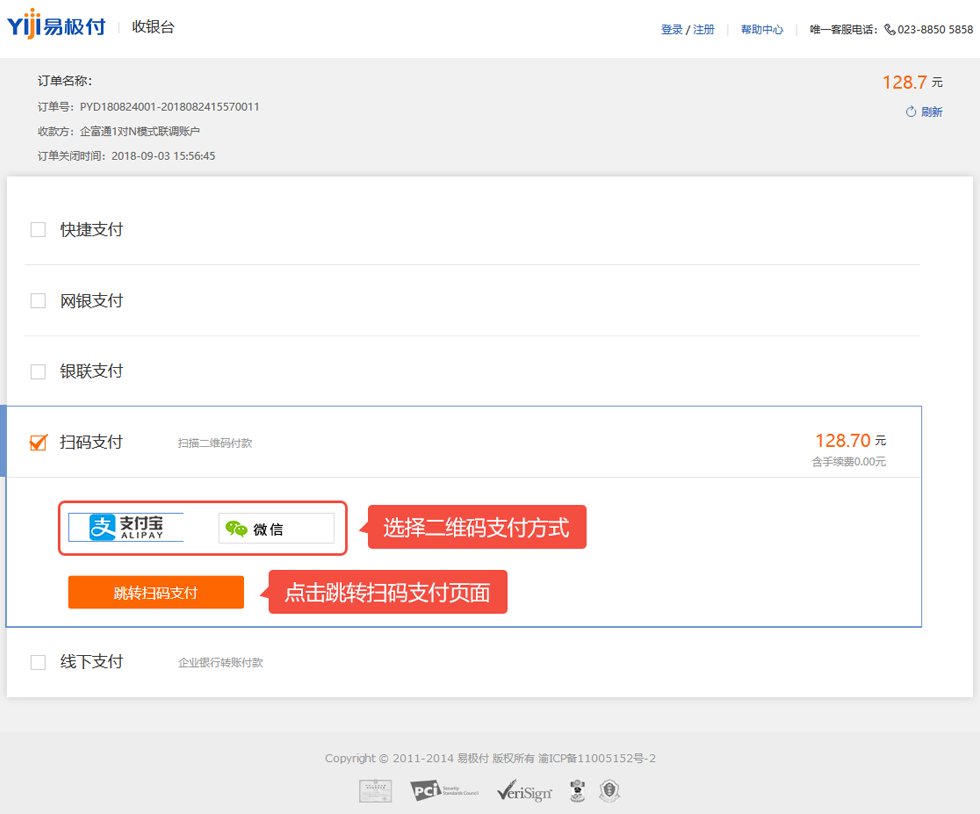Viewport: 980px width, 814px height.
Task: Uncheck the 扫码支付 checkbox
Action: (x=38, y=443)
